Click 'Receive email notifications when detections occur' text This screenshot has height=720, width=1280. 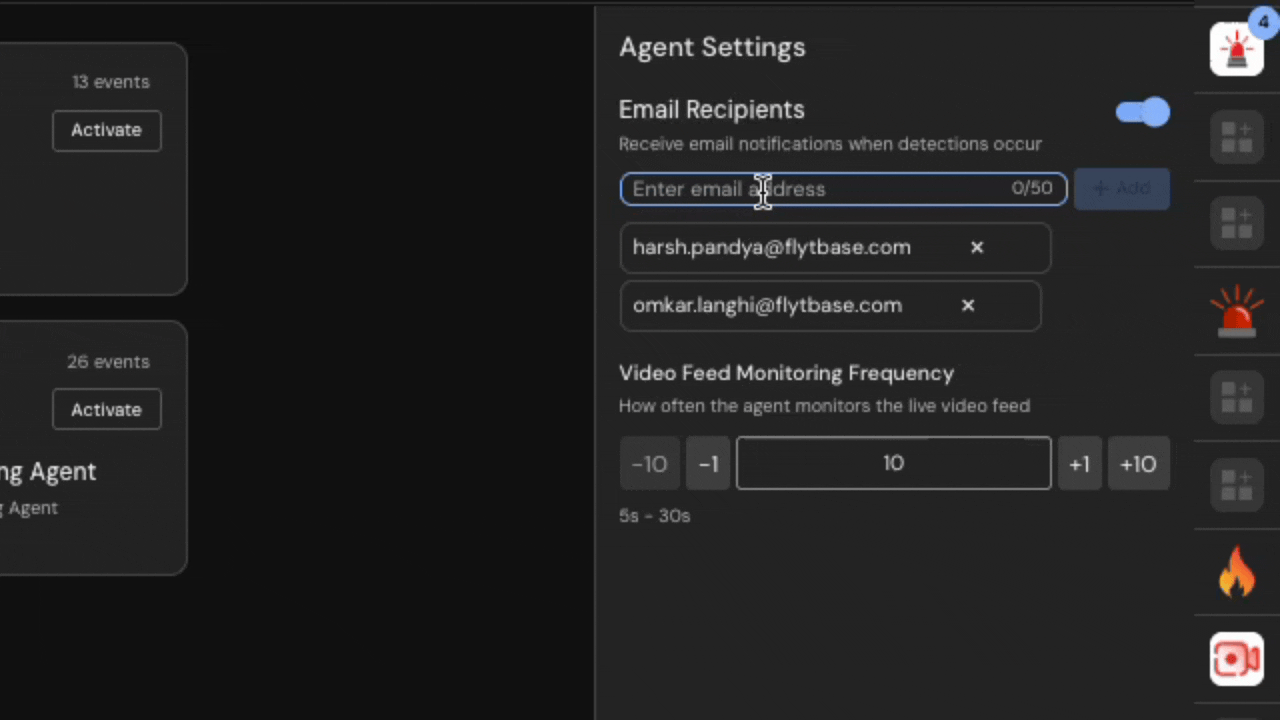(x=830, y=144)
